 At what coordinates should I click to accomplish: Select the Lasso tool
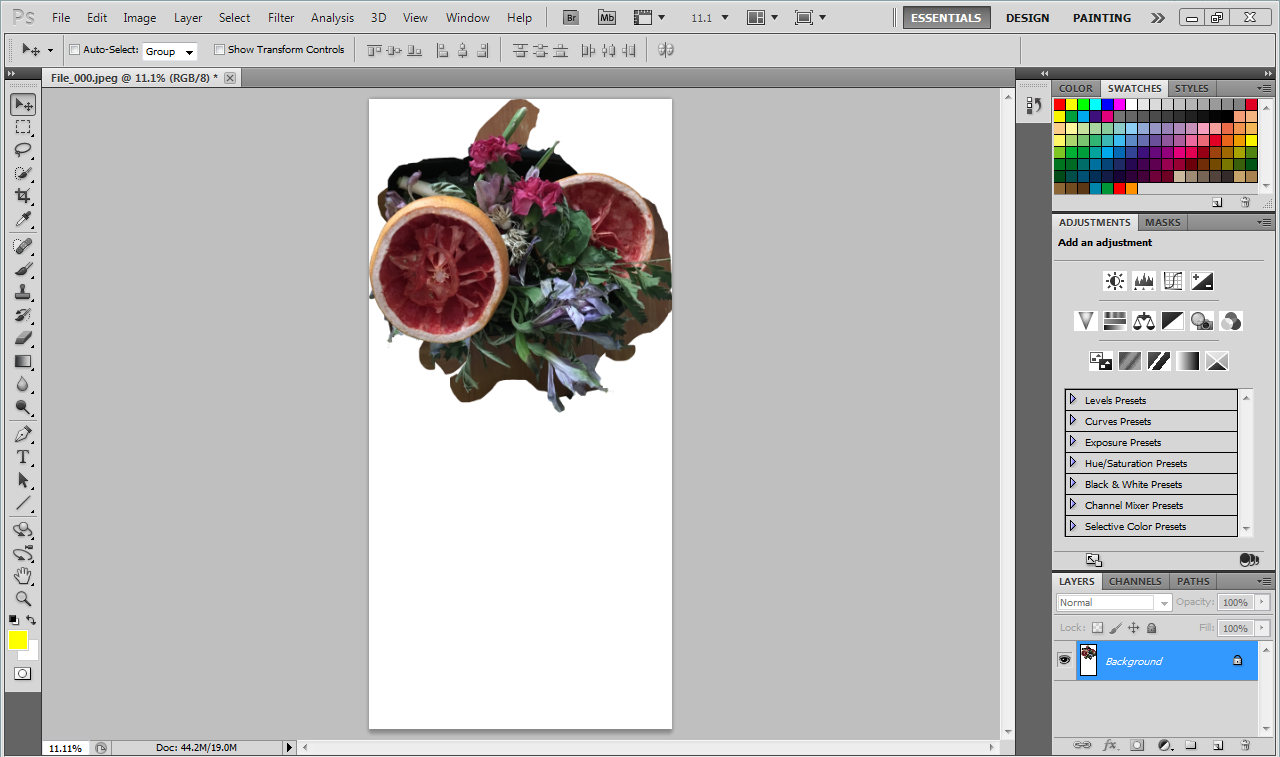click(23, 150)
